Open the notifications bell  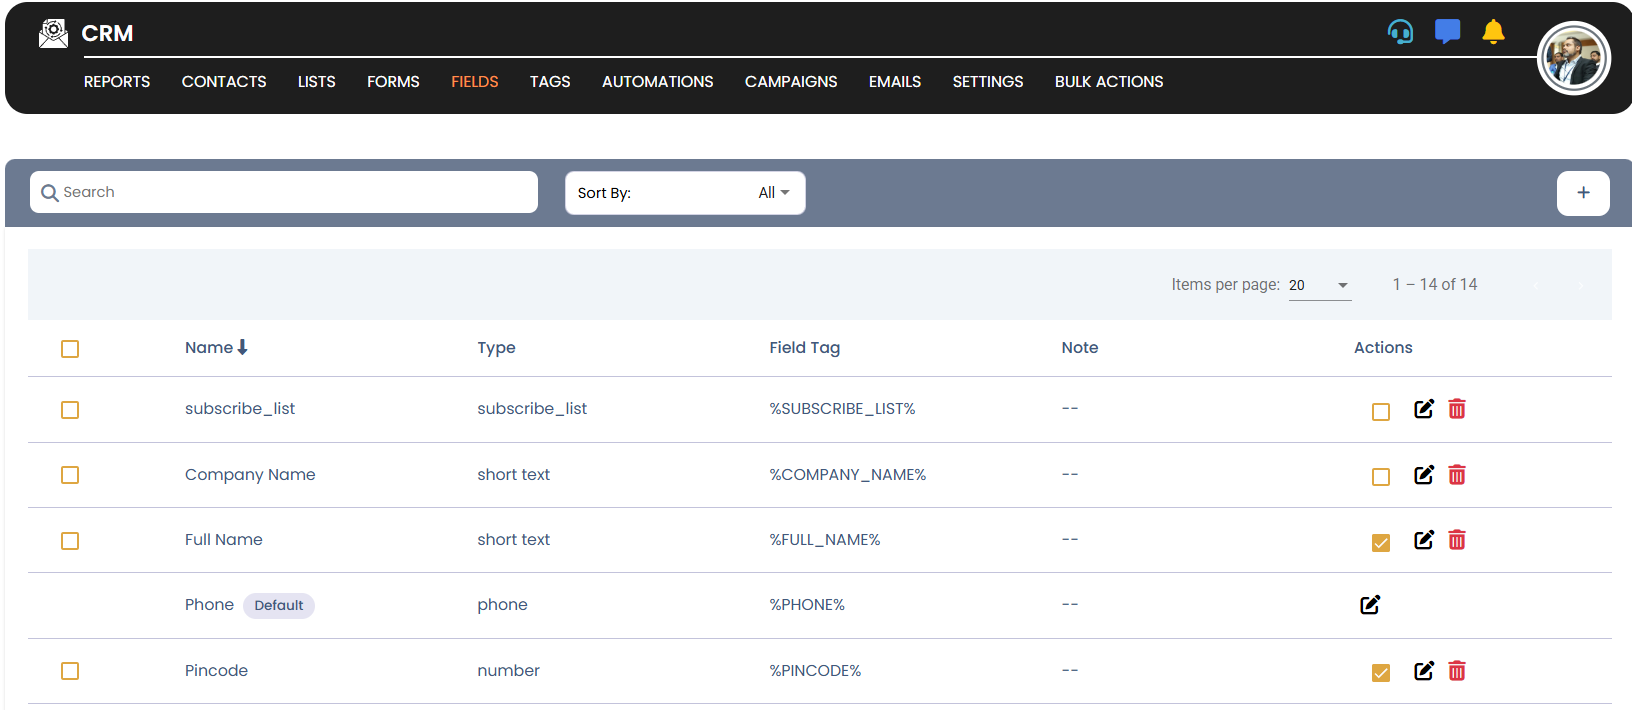(1493, 32)
